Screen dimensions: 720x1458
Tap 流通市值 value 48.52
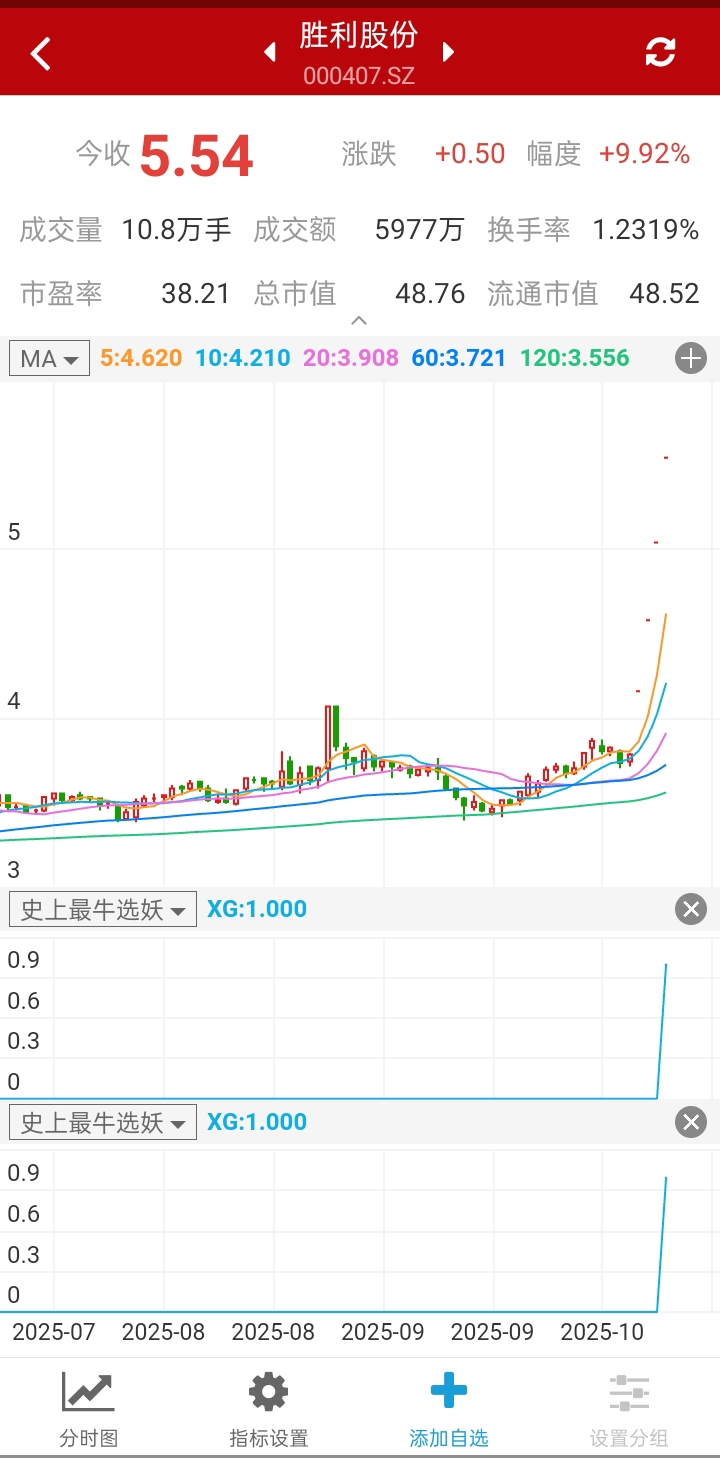tap(664, 293)
